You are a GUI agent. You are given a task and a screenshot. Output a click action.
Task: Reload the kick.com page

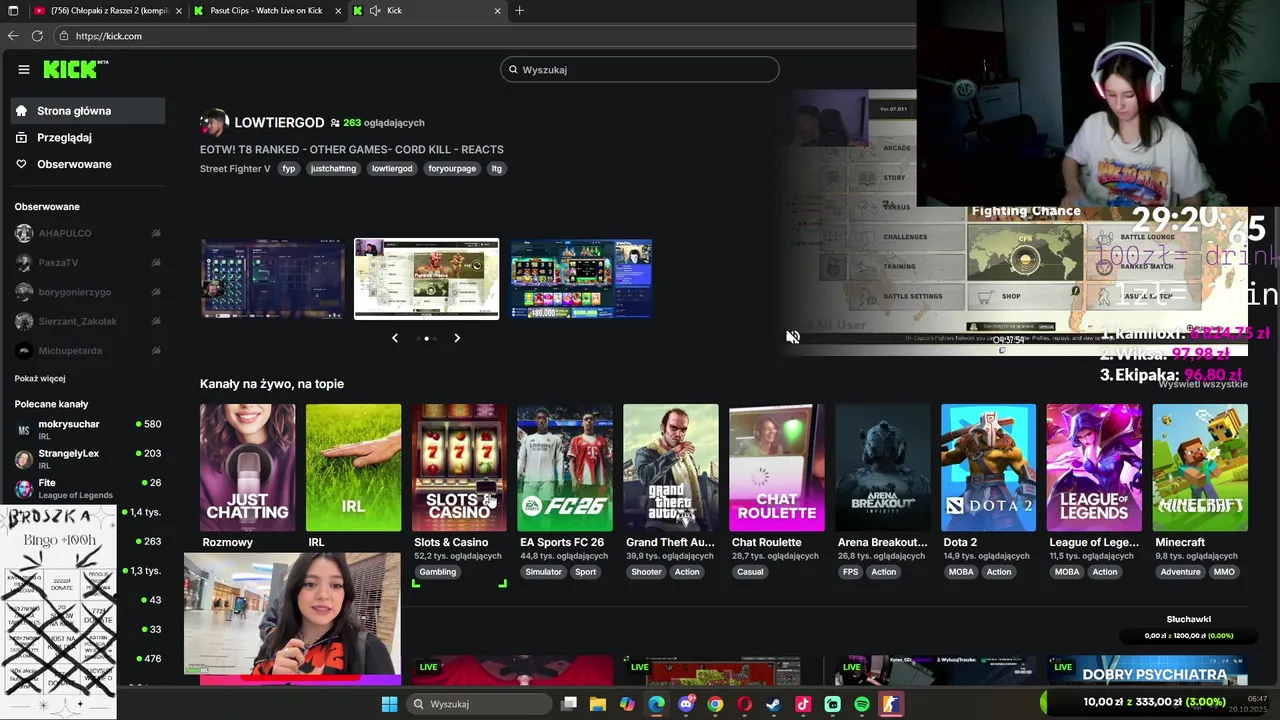tap(37, 36)
